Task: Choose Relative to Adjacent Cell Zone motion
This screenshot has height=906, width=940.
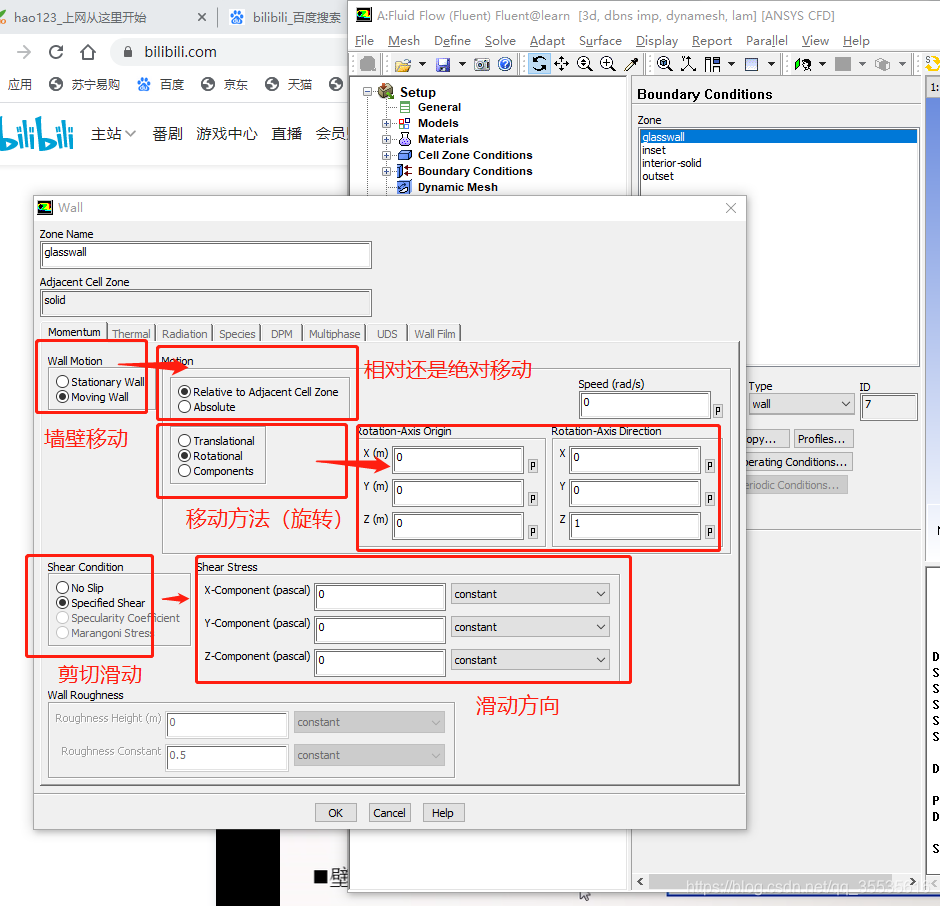Action: coord(185,392)
